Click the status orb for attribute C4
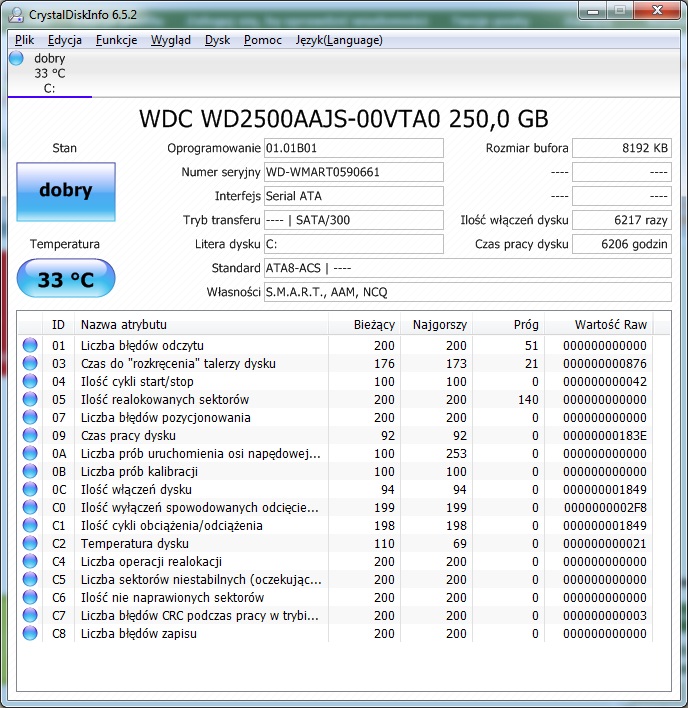 pyautogui.click(x=30, y=562)
